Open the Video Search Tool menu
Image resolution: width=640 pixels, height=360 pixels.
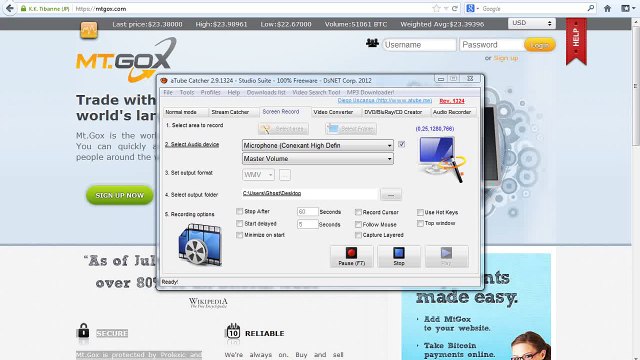pyautogui.click(x=316, y=92)
